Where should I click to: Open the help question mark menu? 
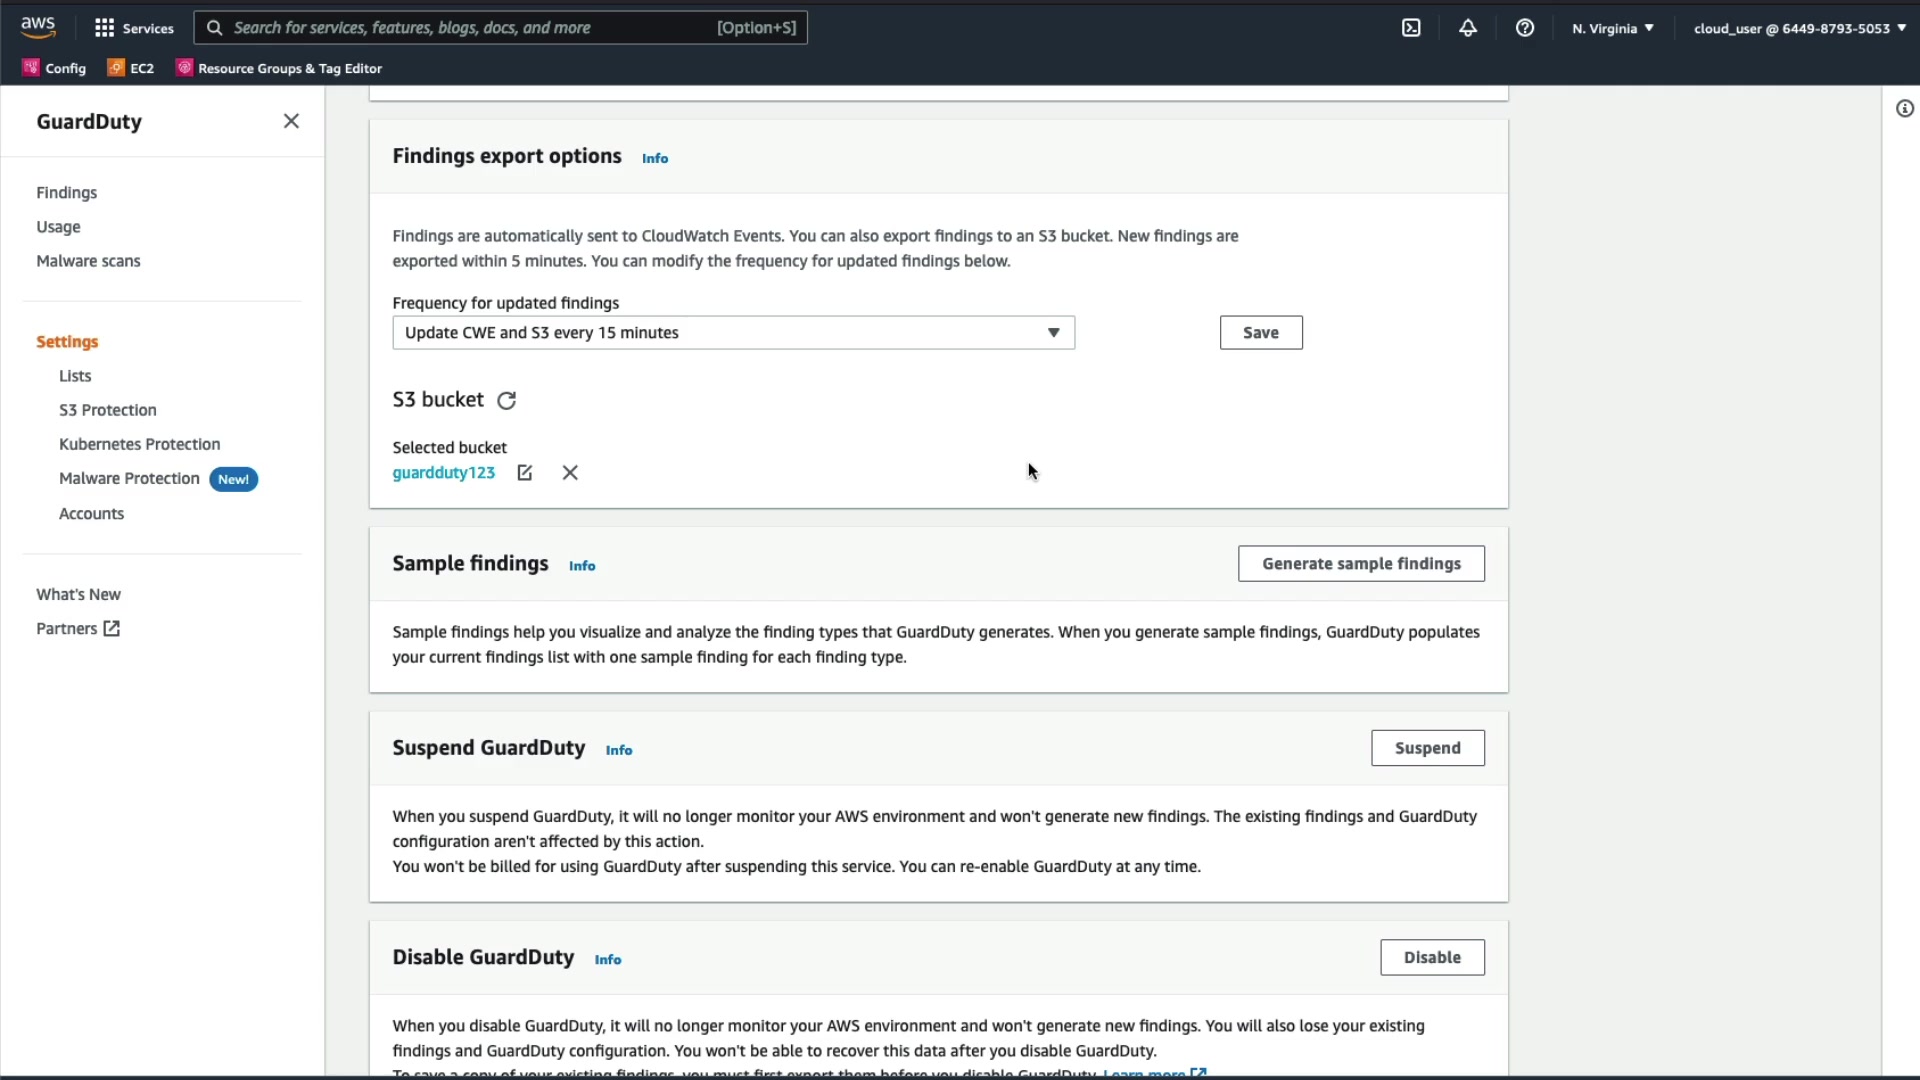point(1525,28)
